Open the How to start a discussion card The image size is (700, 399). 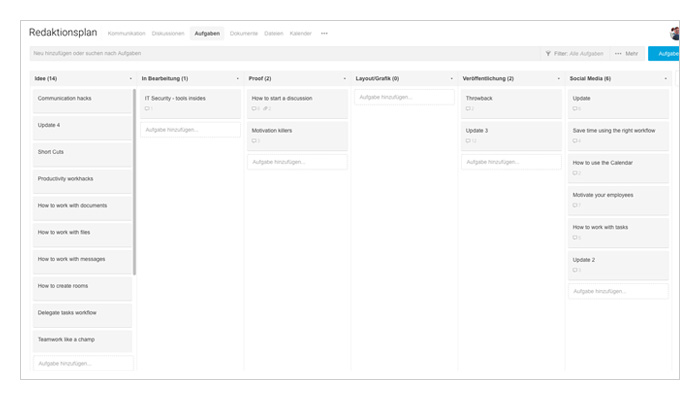(297, 104)
